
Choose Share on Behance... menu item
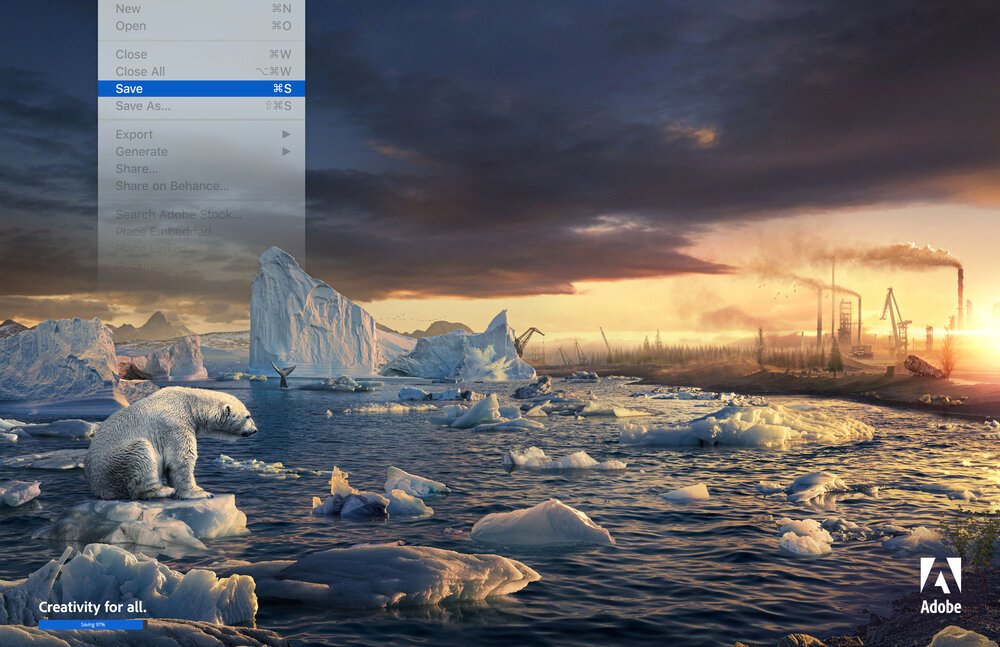tap(172, 185)
